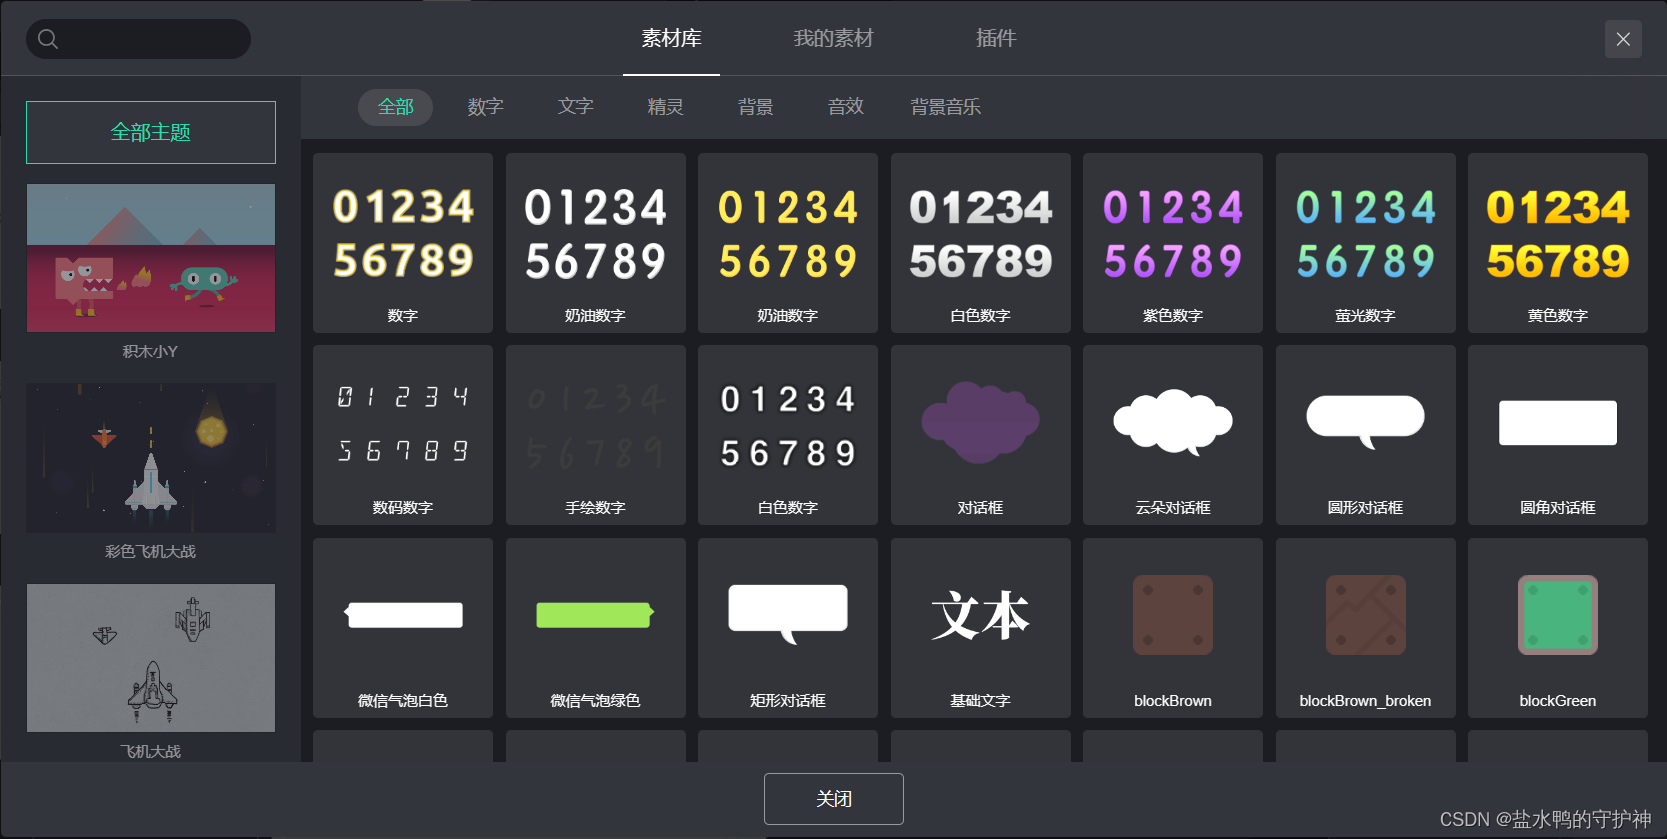Viewport: 1667px width, 839px height.
Task: Pick the 手绘数字 hand-drawn asset
Action: click(x=596, y=435)
